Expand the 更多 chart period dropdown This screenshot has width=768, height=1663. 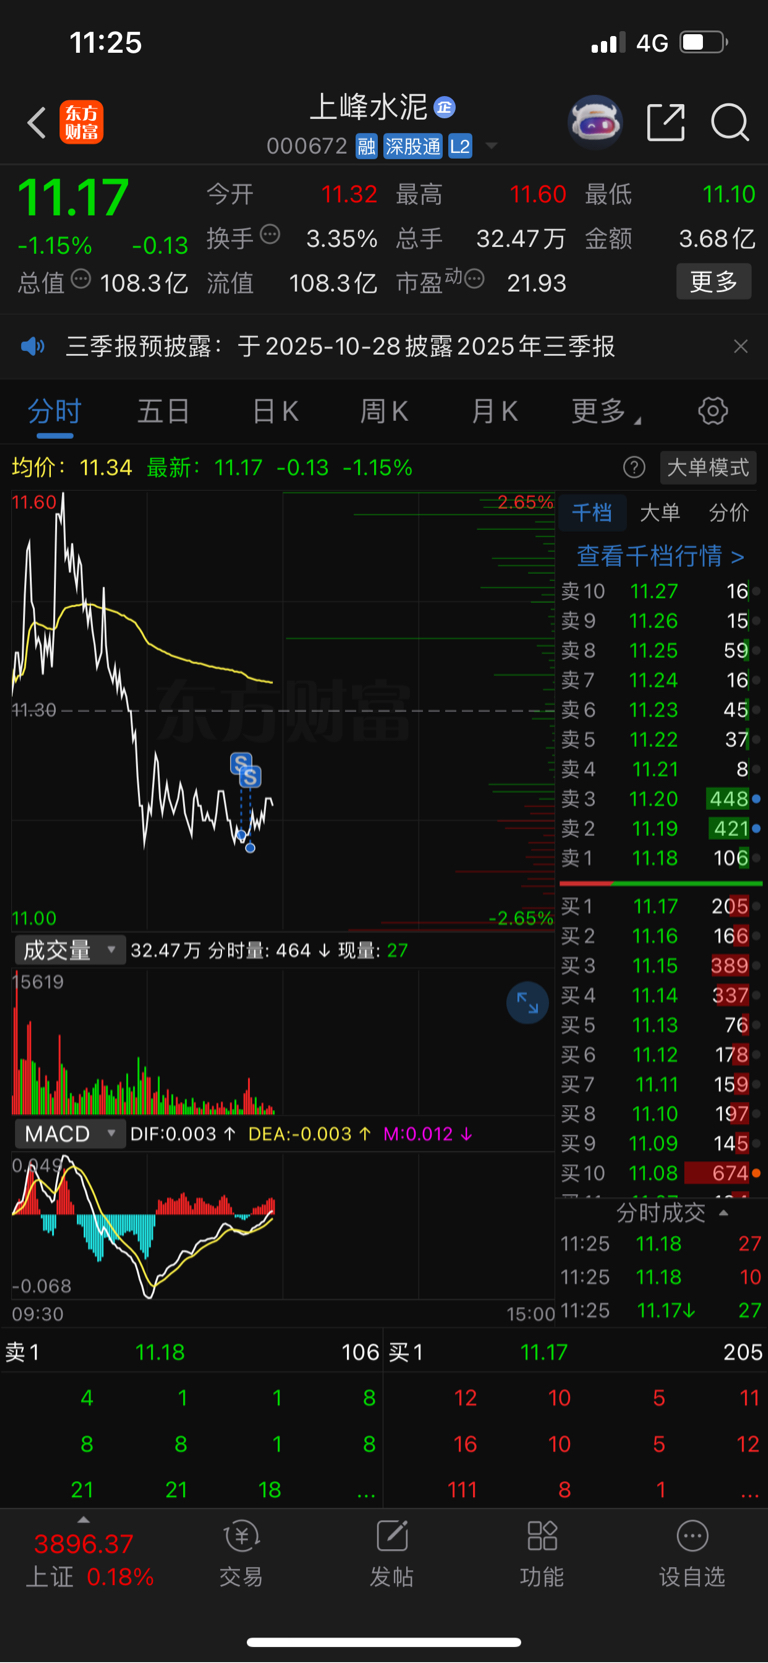click(x=606, y=411)
